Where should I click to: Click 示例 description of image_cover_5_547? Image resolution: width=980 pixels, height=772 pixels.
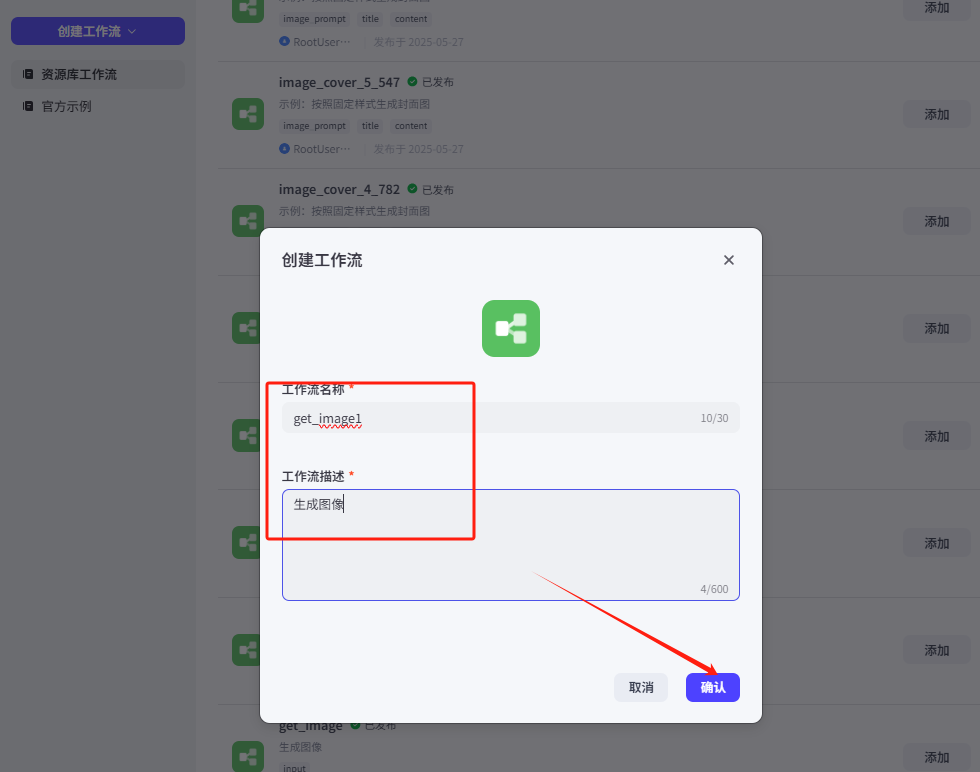pos(354,104)
